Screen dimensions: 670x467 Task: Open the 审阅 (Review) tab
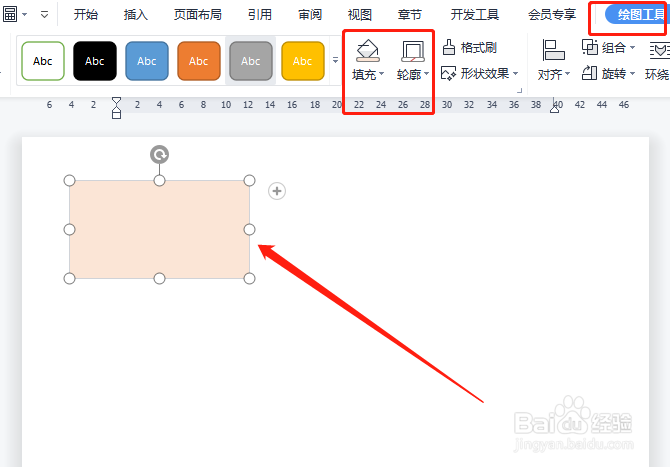[x=310, y=15]
